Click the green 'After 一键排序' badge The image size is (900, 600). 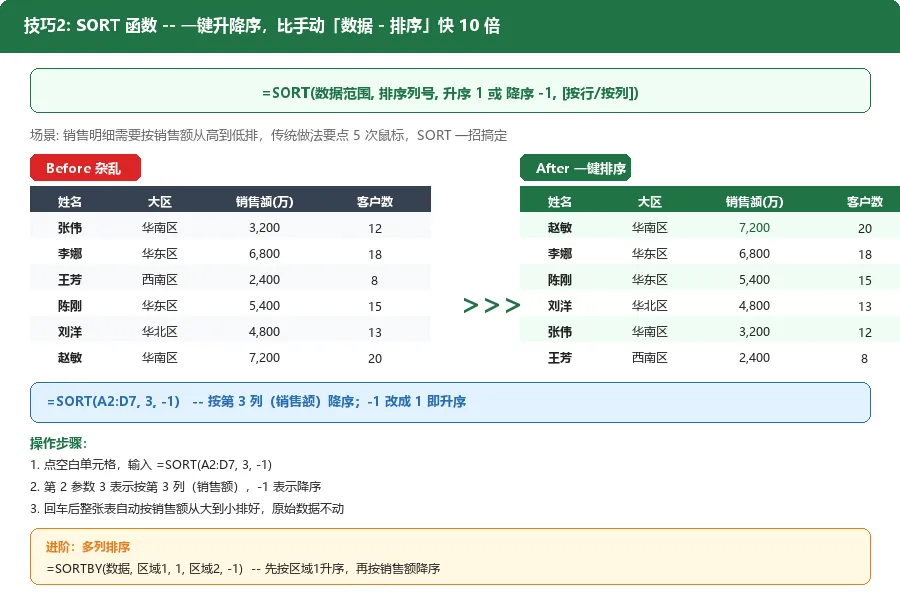coord(575,168)
